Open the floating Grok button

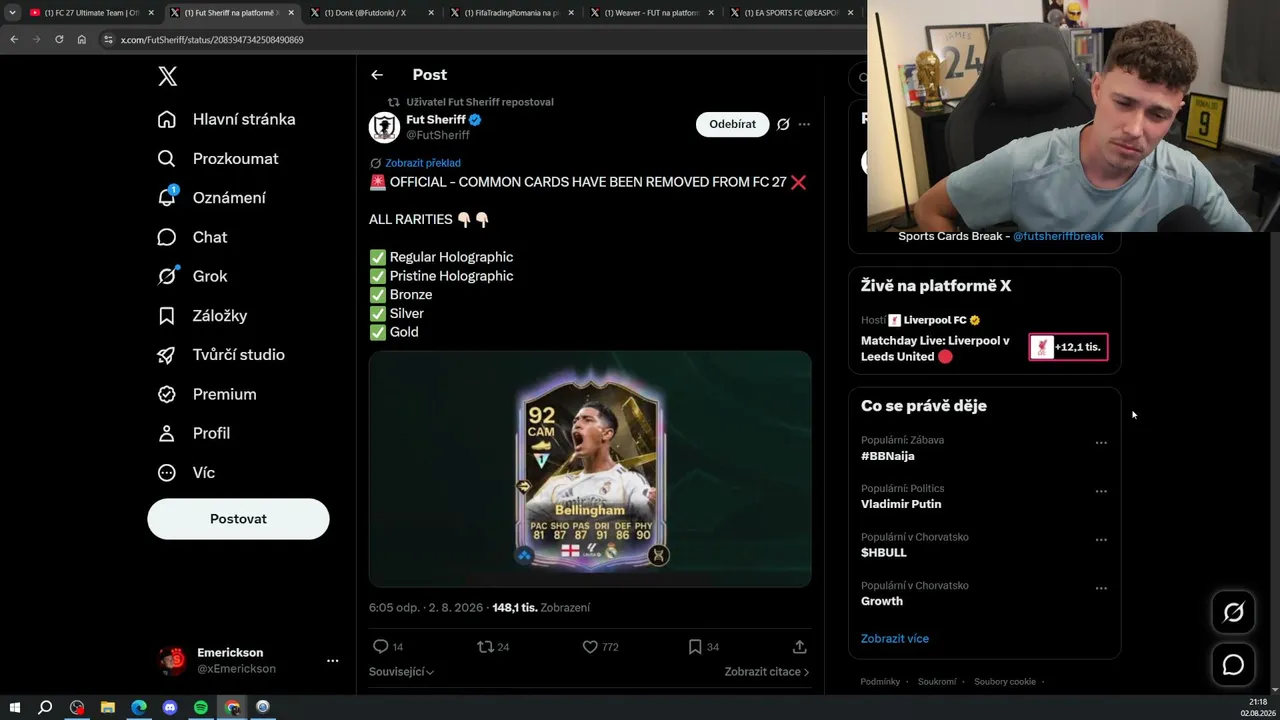point(1233,613)
